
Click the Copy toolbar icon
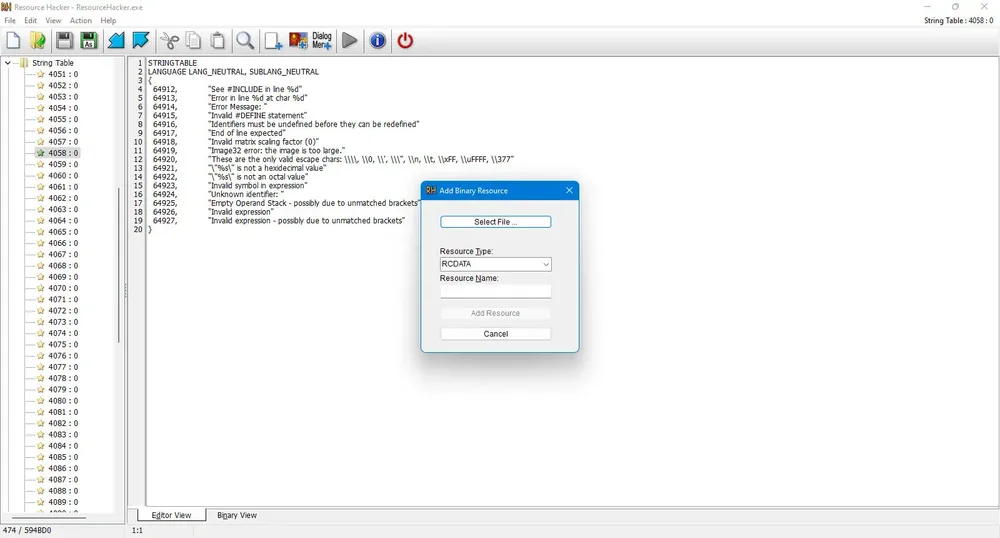(x=193, y=41)
